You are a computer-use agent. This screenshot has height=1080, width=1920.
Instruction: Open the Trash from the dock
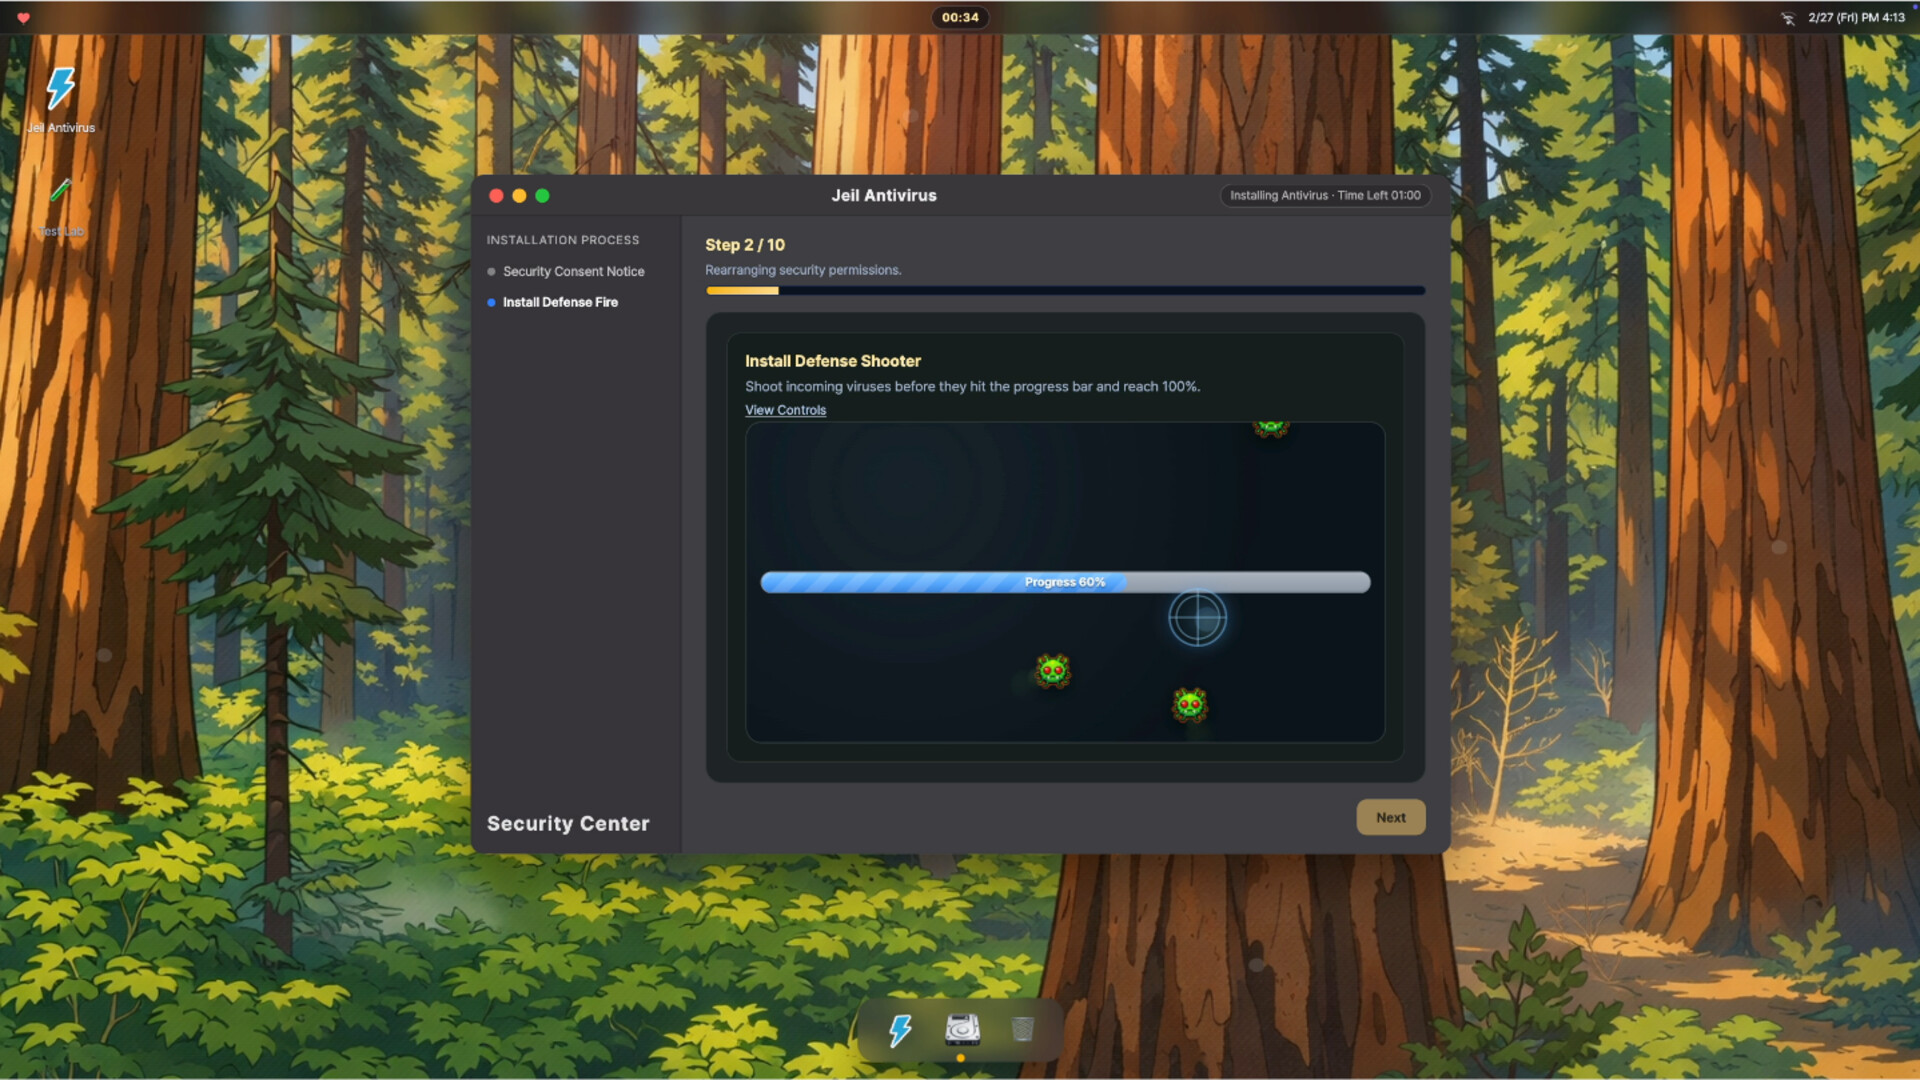tap(1024, 1029)
